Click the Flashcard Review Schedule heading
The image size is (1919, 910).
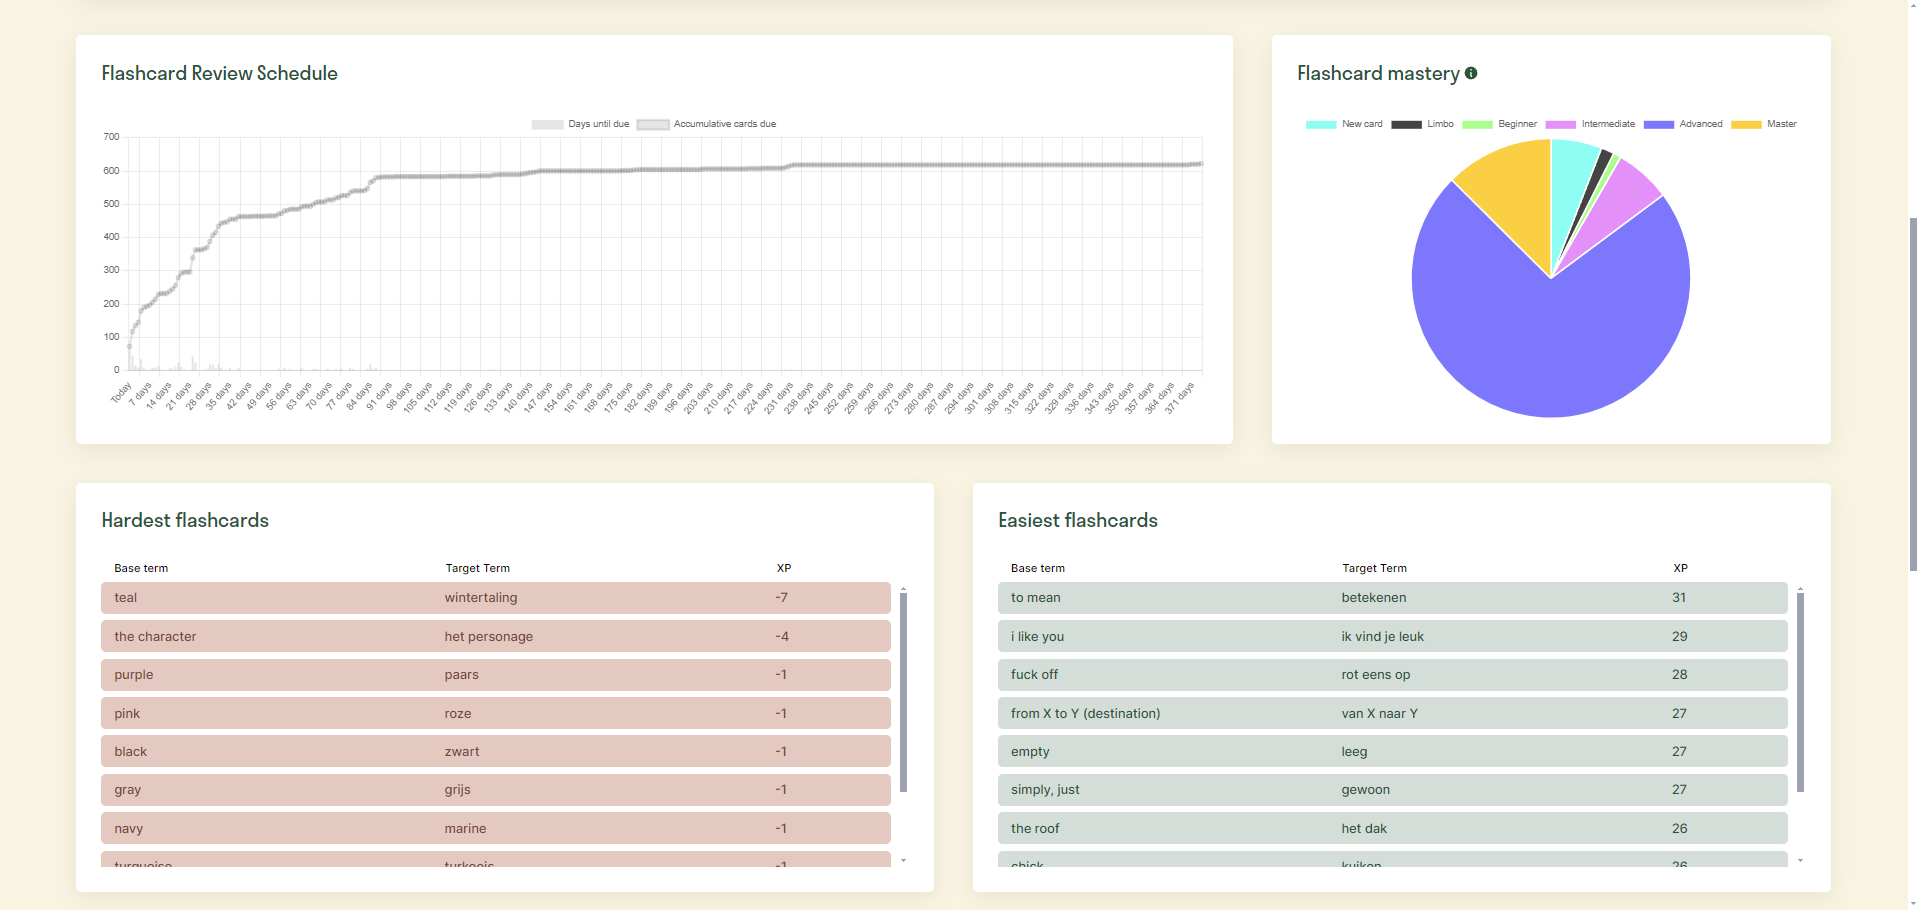[x=219, y=73]
